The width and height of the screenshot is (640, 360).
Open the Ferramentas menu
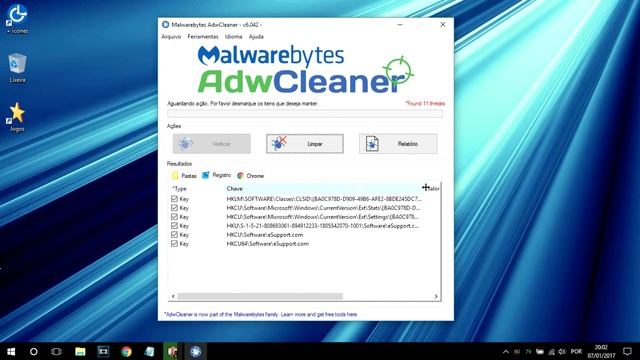[x=203, y=37]
